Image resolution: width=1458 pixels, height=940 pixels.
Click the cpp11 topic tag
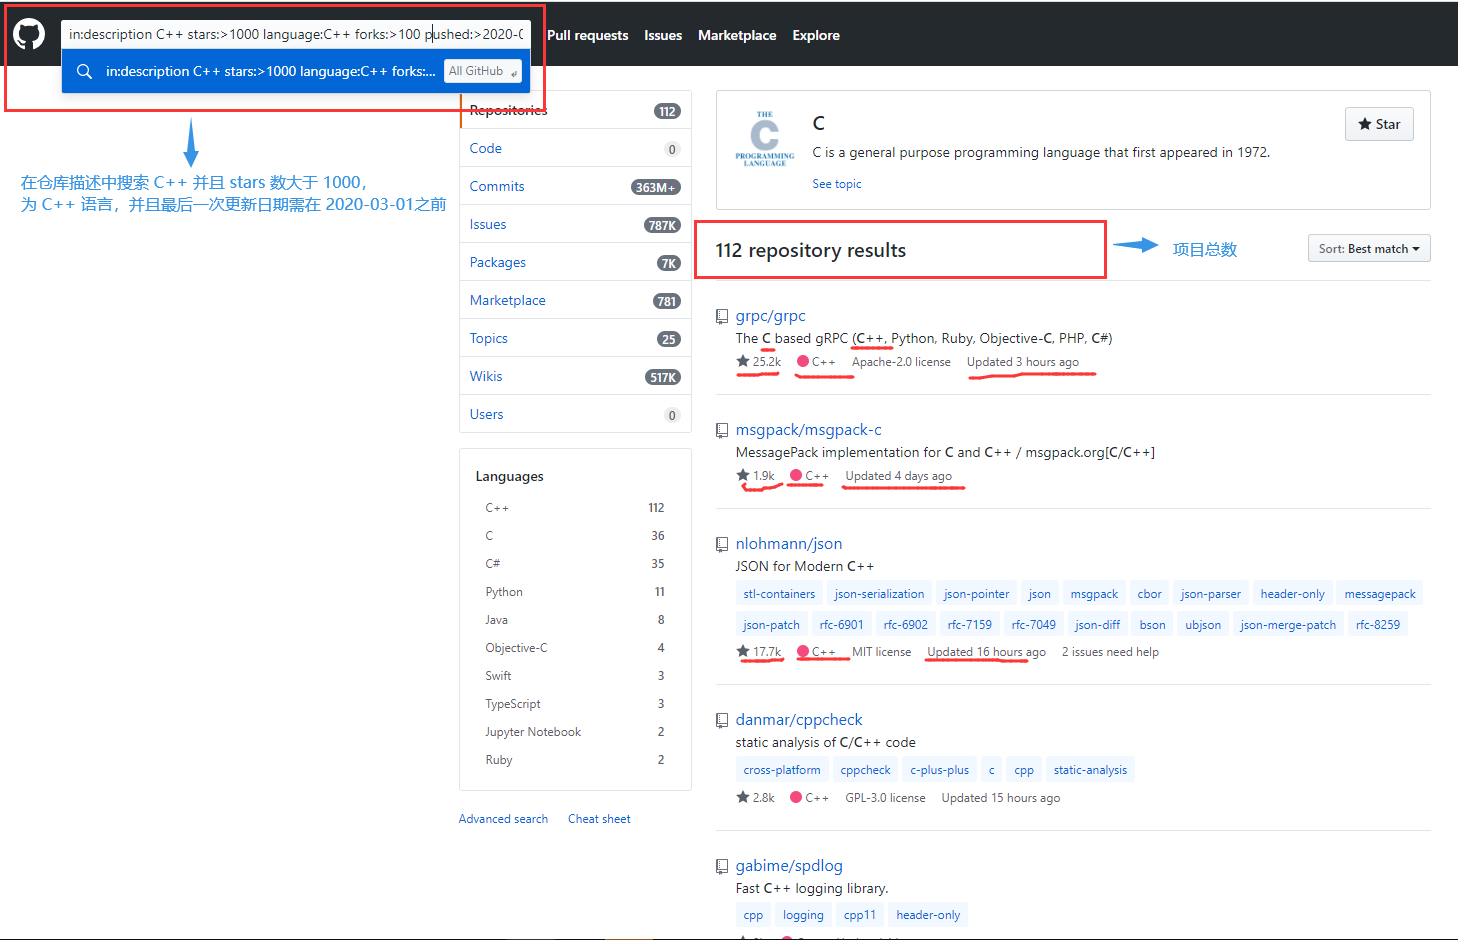click(859, 915)
